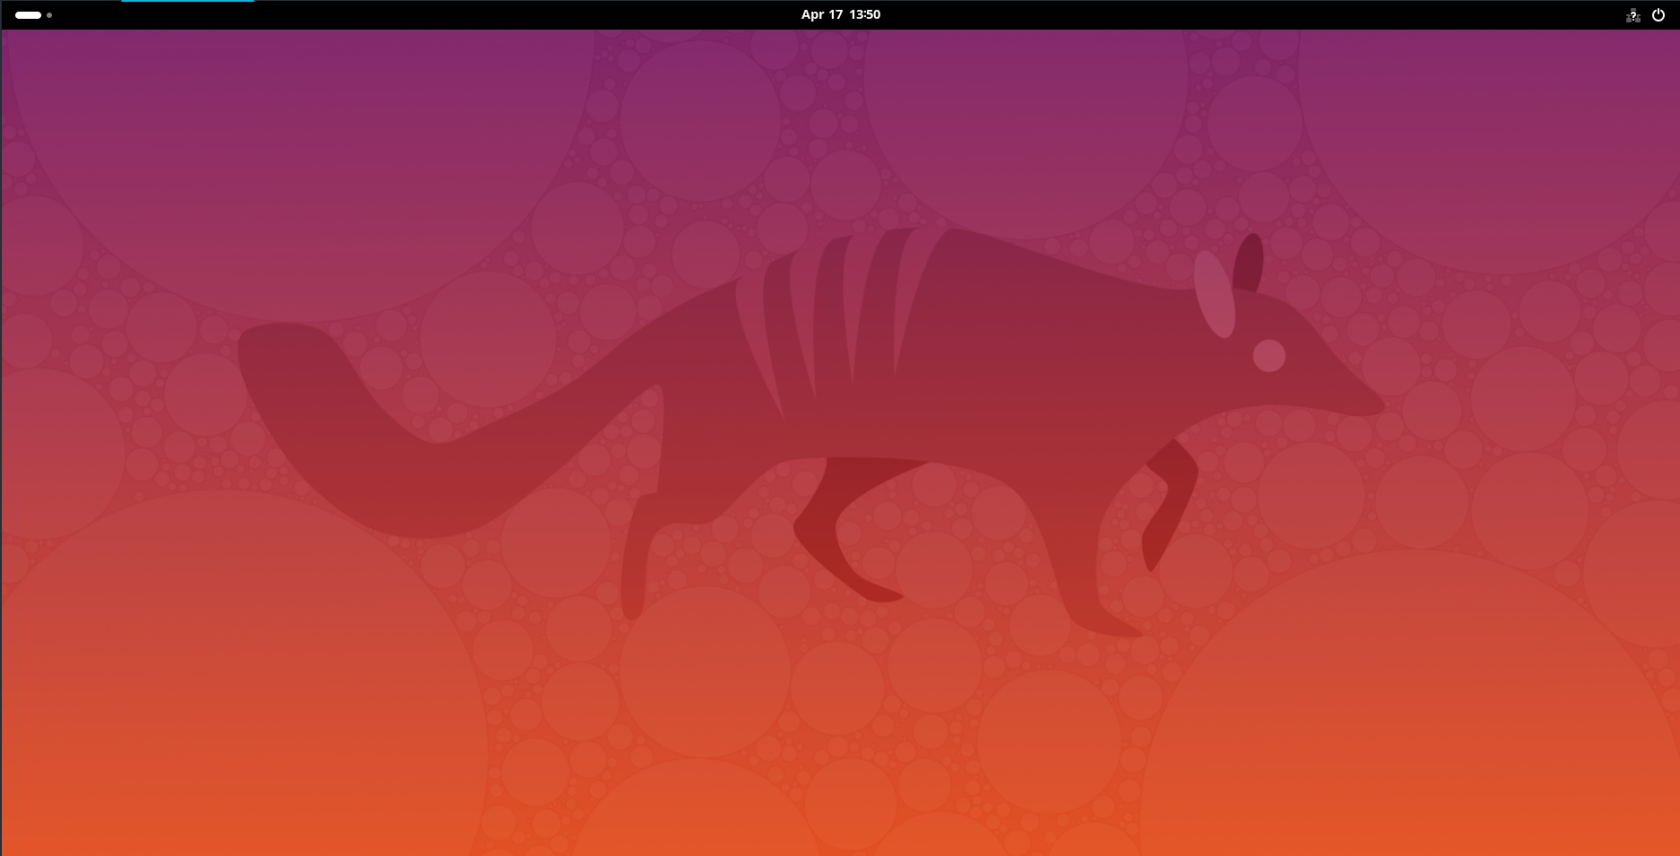Click the numbat's light rear leg

tap(645, 530)
